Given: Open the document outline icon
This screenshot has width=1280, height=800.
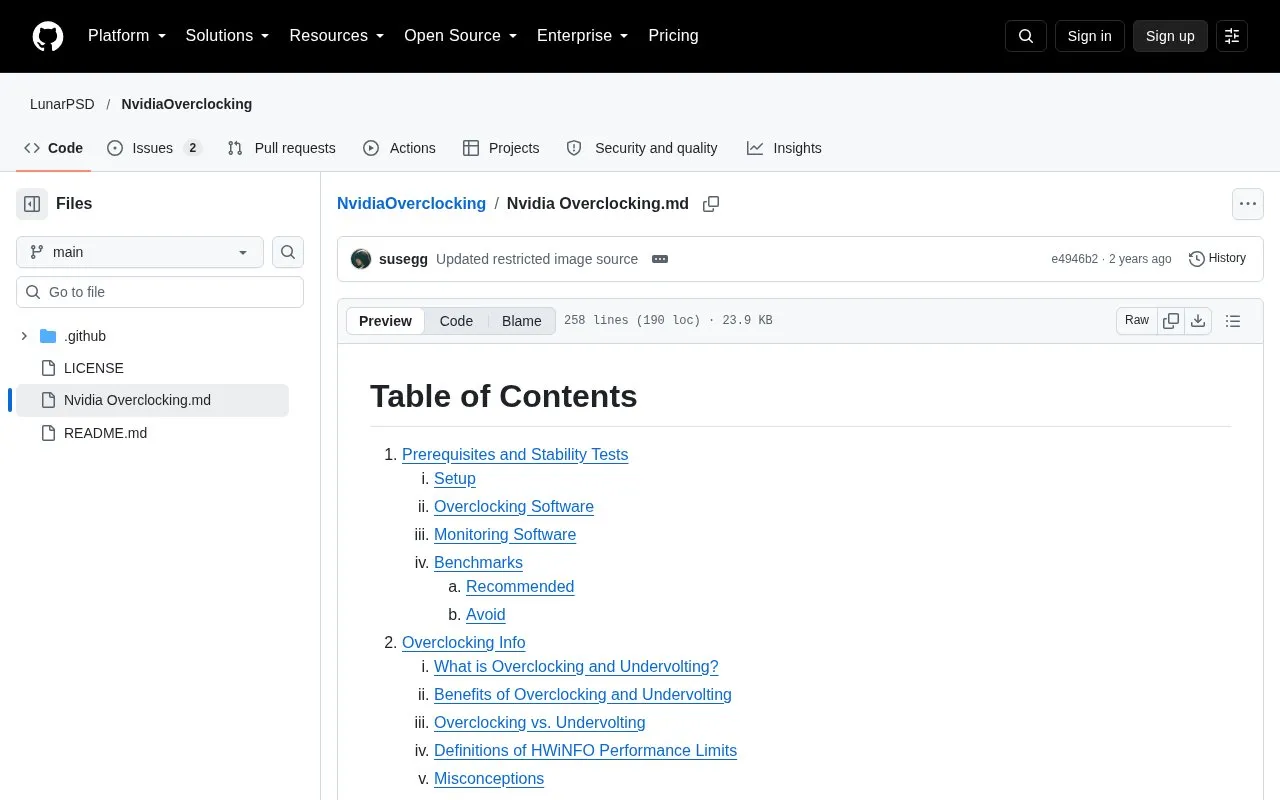Looking at the screenshot, I should coord(1233,321).
